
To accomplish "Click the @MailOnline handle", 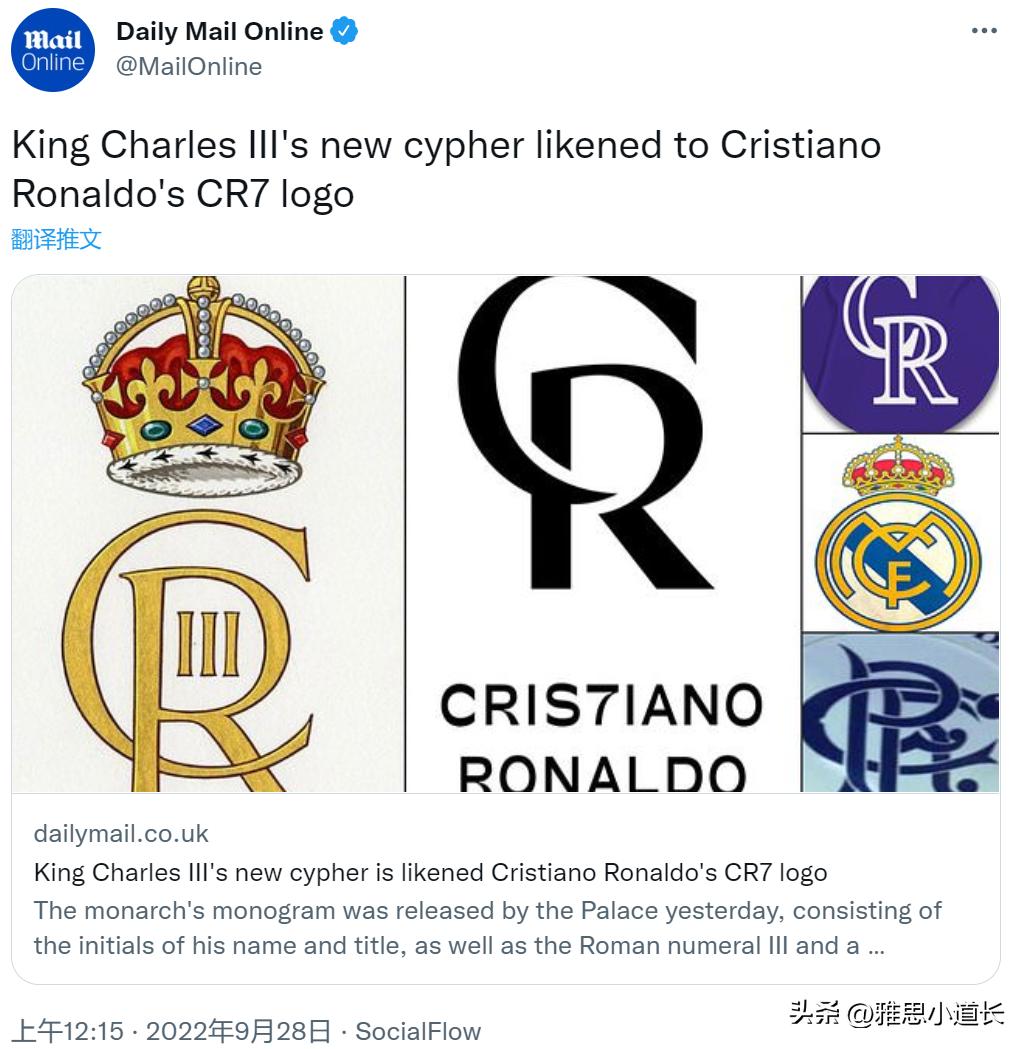I will point(189,67).
